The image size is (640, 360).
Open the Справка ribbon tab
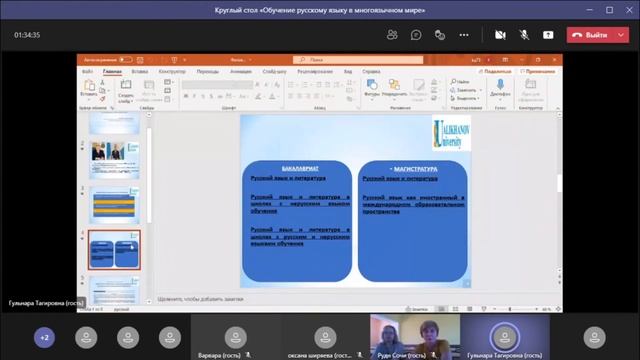(x=371, y=71)
